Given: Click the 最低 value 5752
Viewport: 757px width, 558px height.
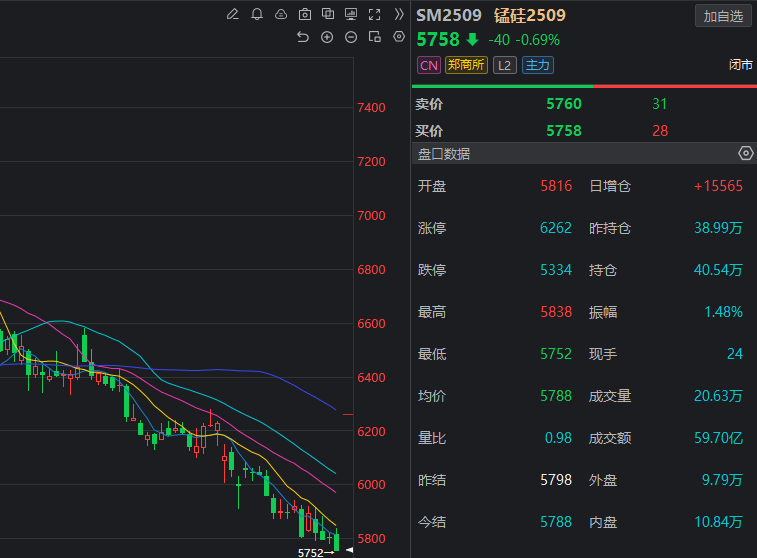Looking at the screenshot, I should [556, 354].
